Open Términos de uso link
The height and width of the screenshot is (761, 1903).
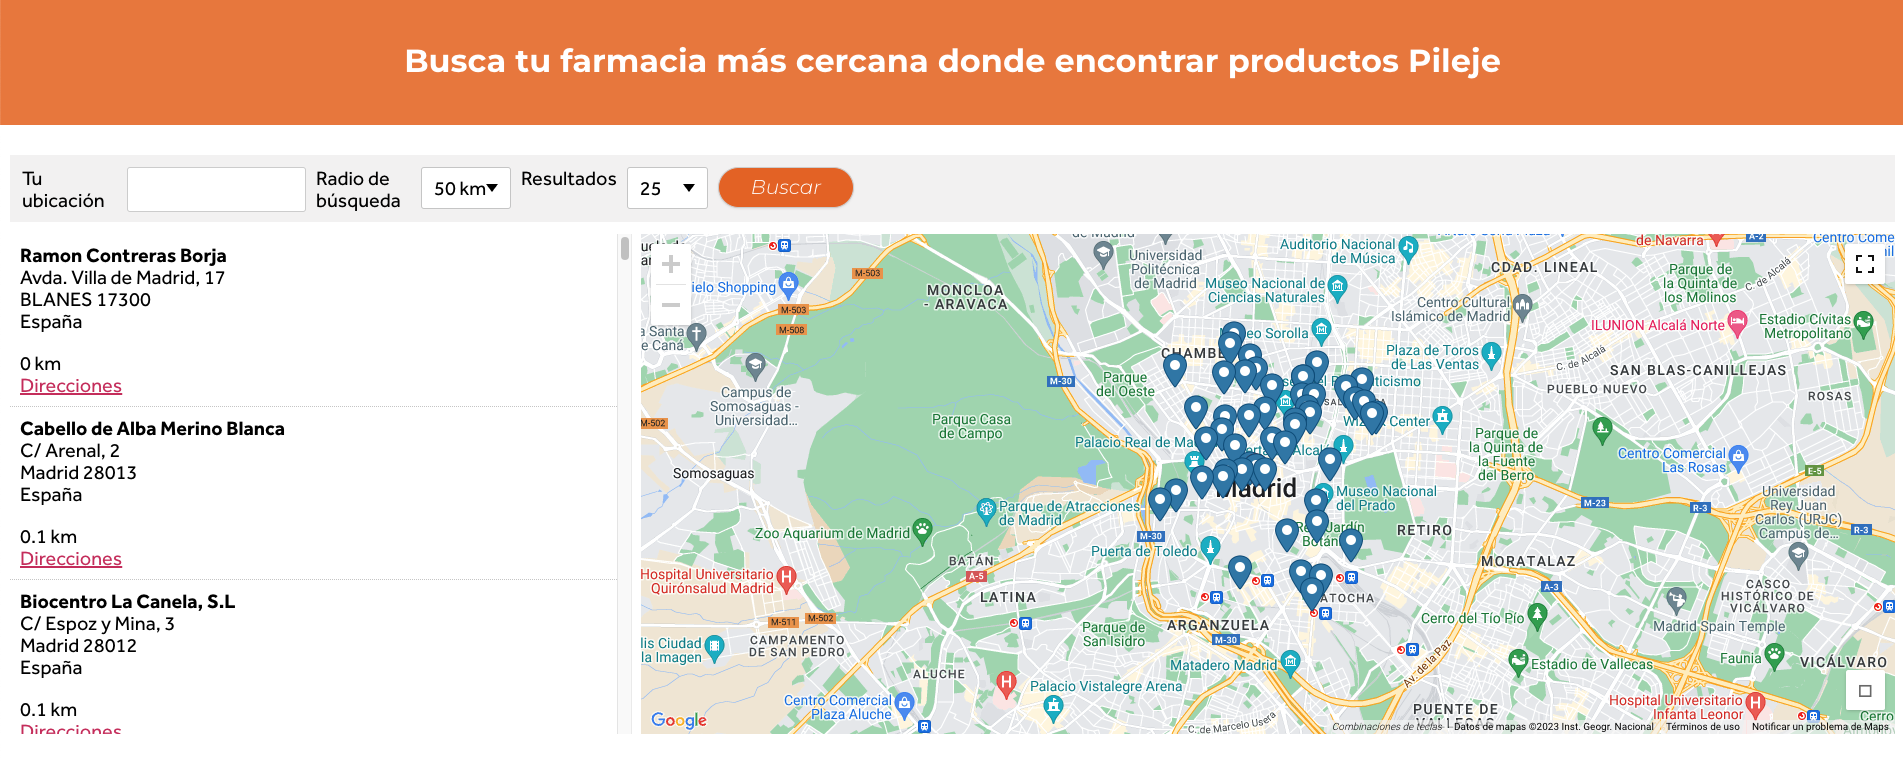point(1702,727)
